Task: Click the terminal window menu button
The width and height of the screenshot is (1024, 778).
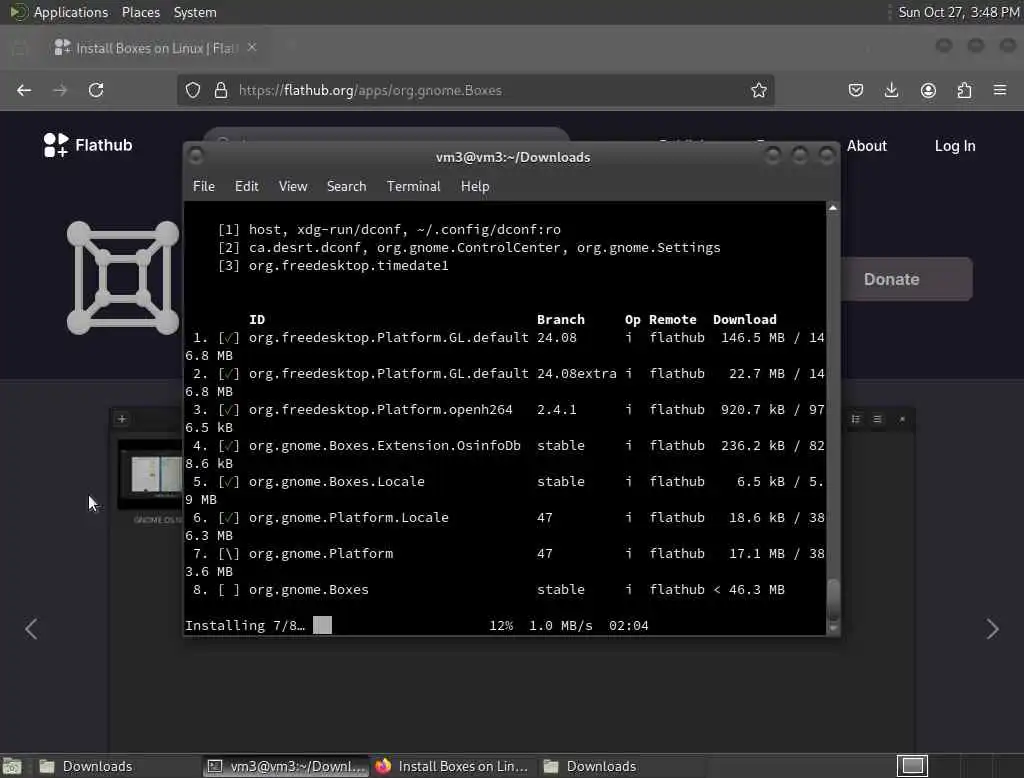Action: click(x=195, y=155)
